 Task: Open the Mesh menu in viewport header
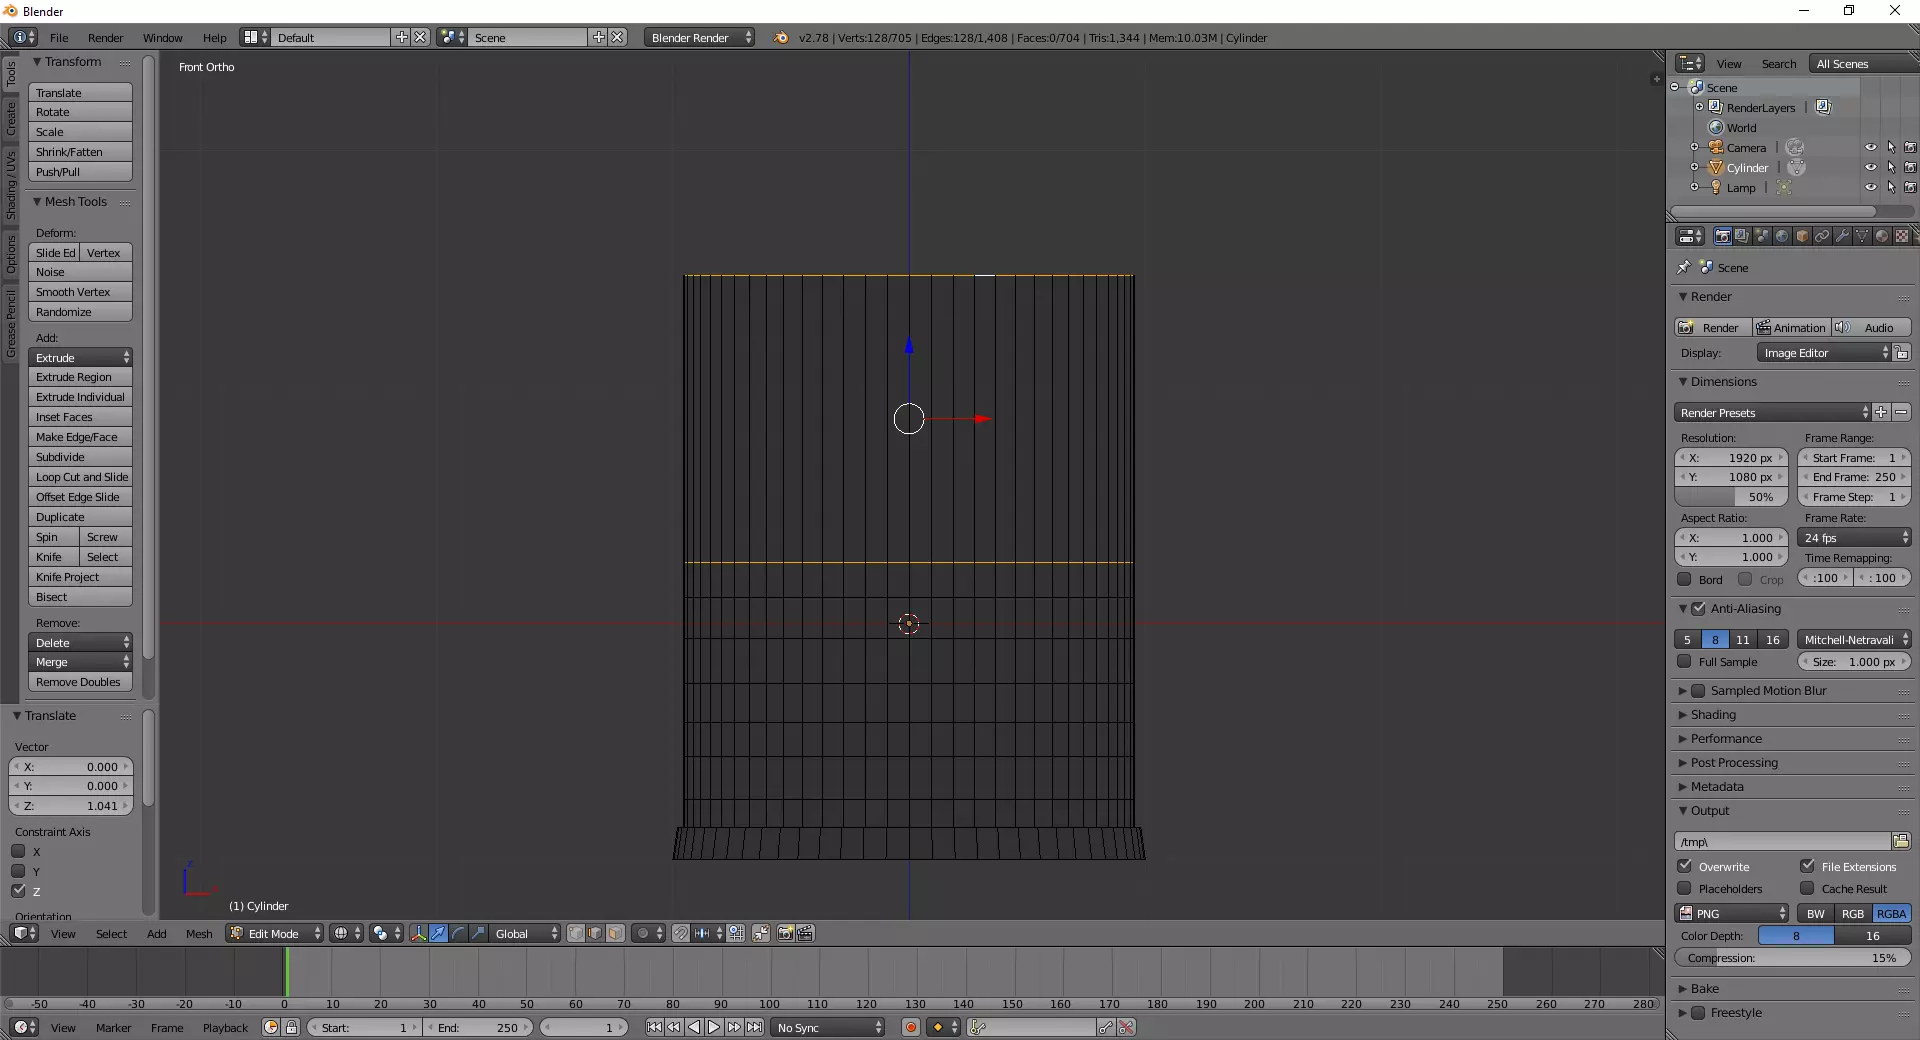tap(199, 934)
